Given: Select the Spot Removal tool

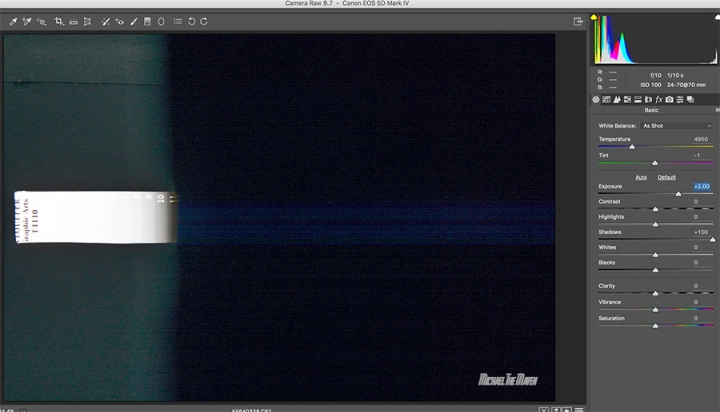Looking at the screenshot, I should (106, 21).
